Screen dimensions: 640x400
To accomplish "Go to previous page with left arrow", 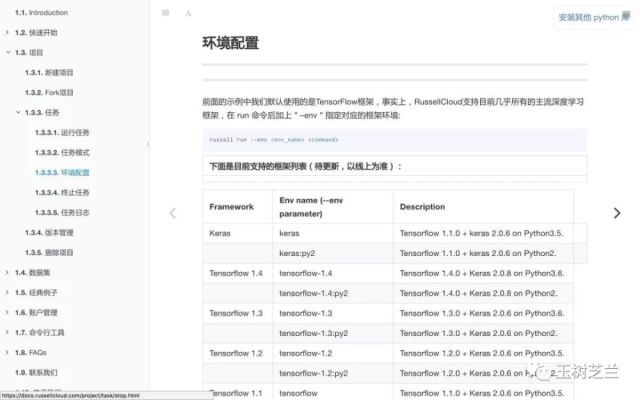I will tap(172, 213).
